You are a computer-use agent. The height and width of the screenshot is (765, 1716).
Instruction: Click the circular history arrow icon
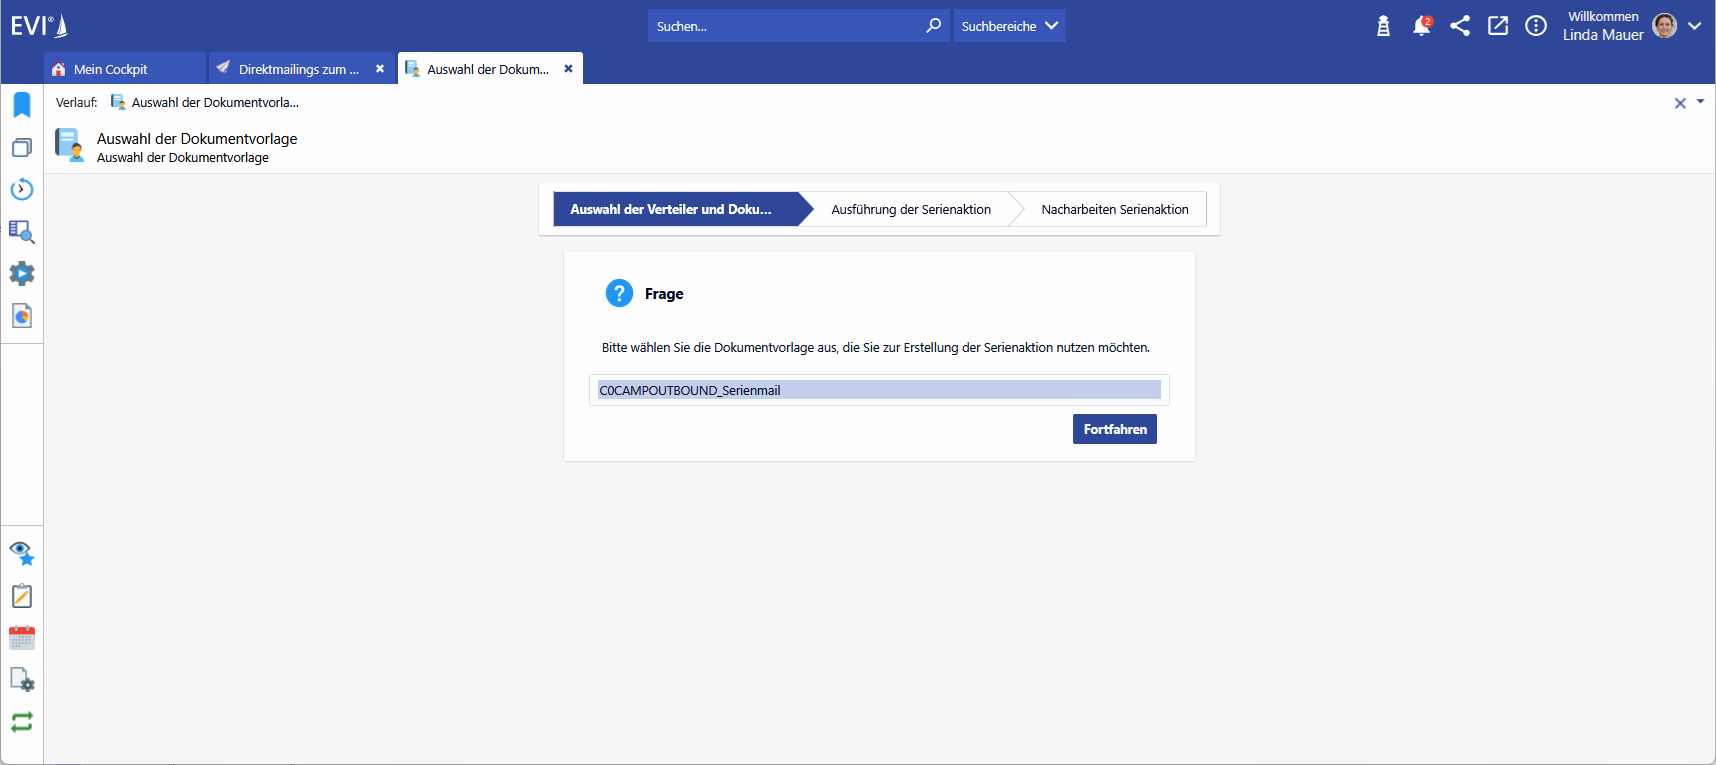(22, 190)
